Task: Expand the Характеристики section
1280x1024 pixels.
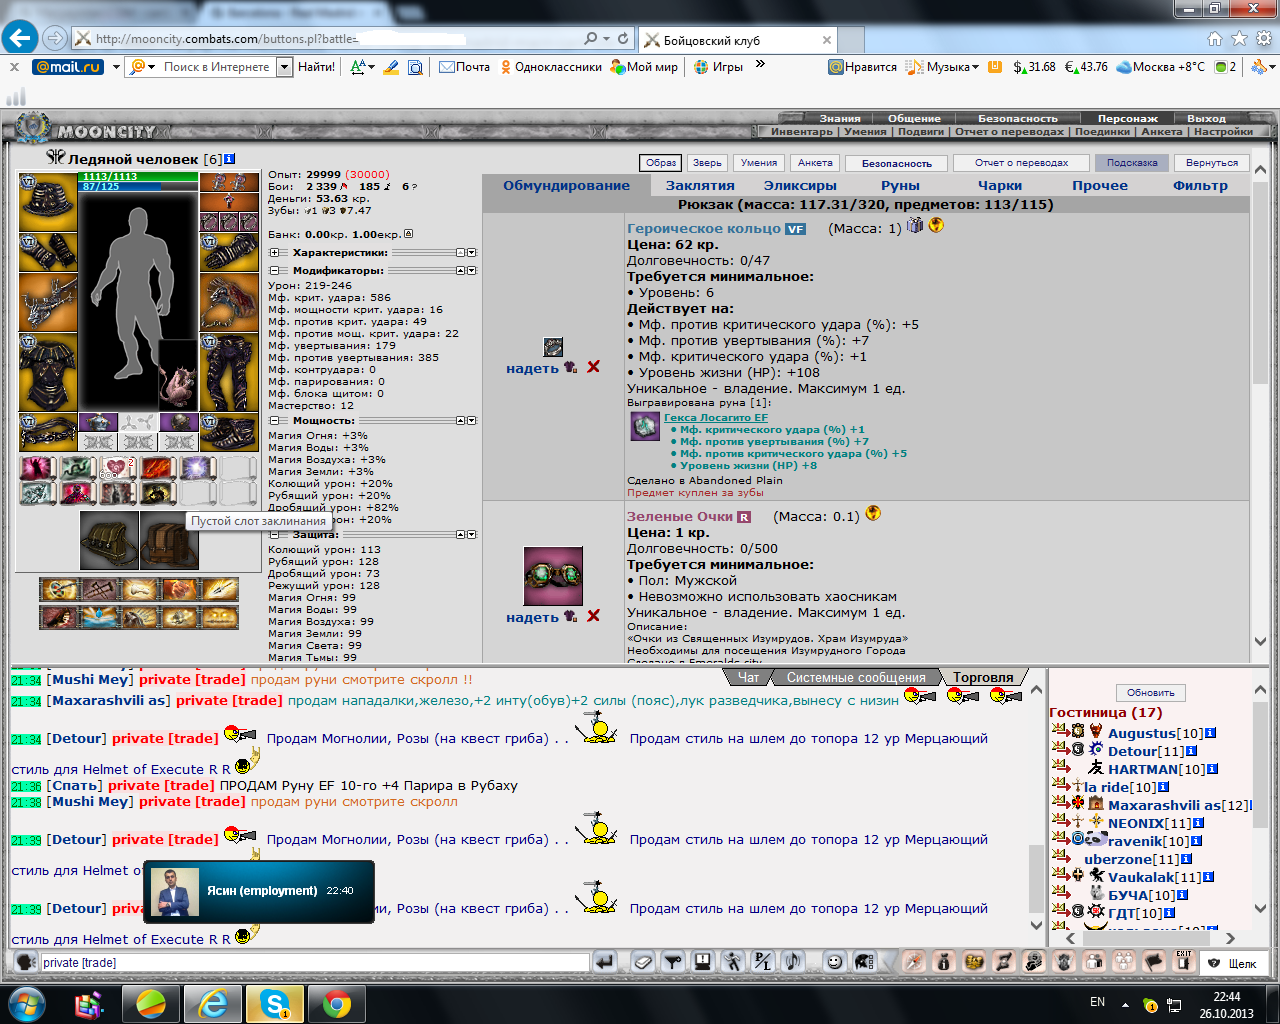Action: 273,253
